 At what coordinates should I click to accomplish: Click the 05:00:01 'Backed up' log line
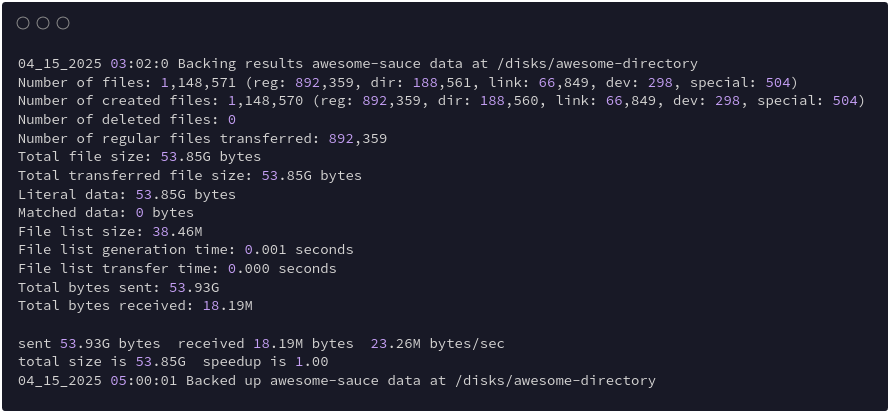pyautogui.click(x=337, y=381)
